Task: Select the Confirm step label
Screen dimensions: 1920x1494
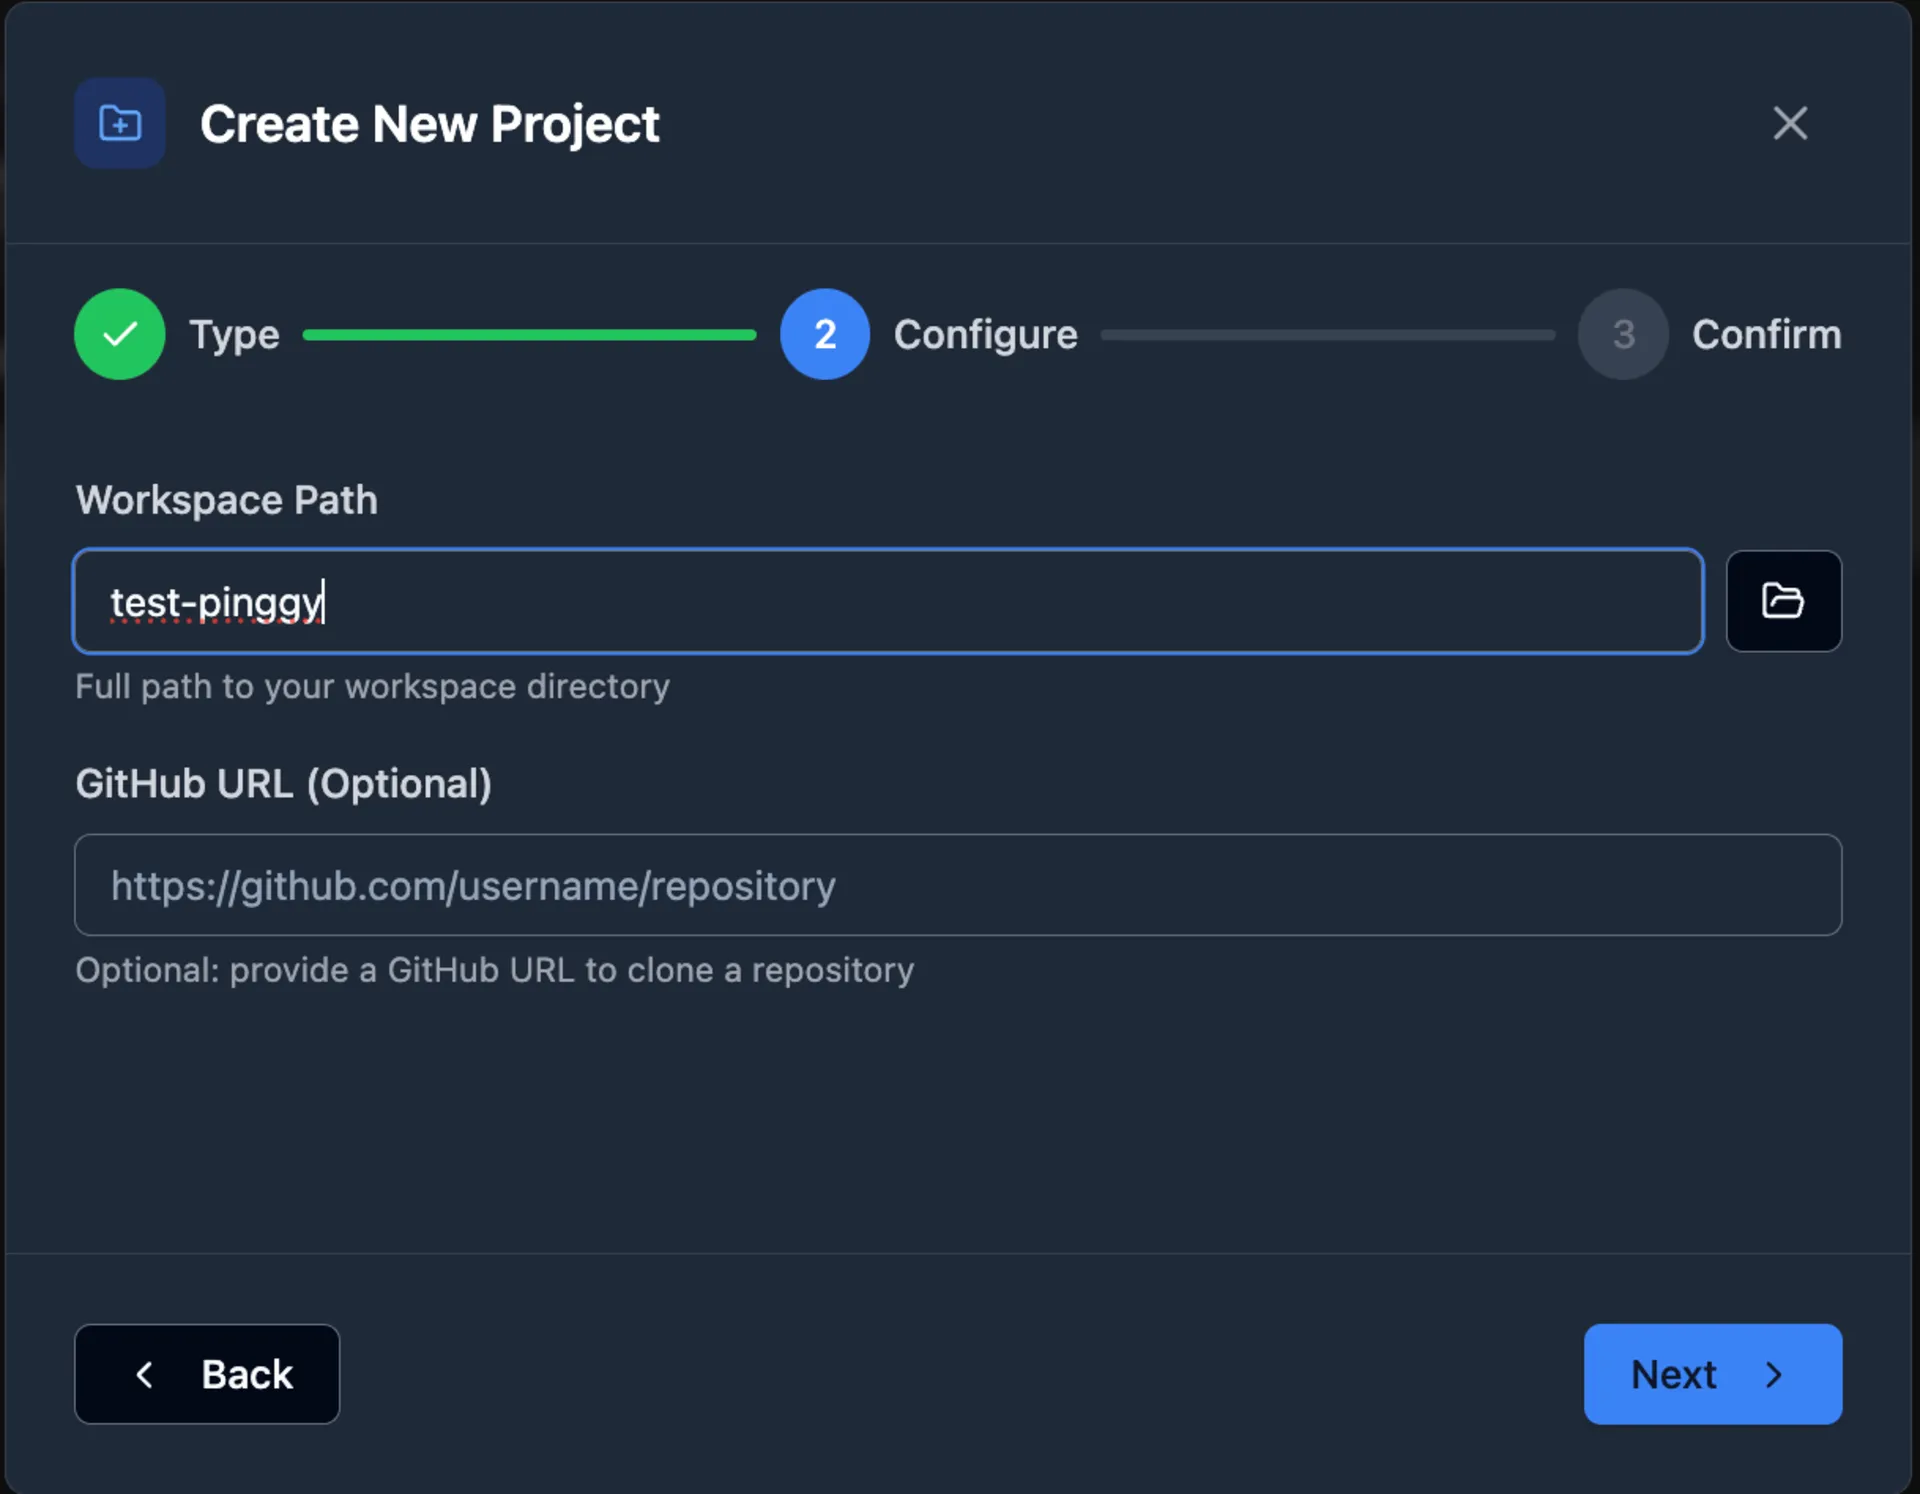Action: (1766, 334)
